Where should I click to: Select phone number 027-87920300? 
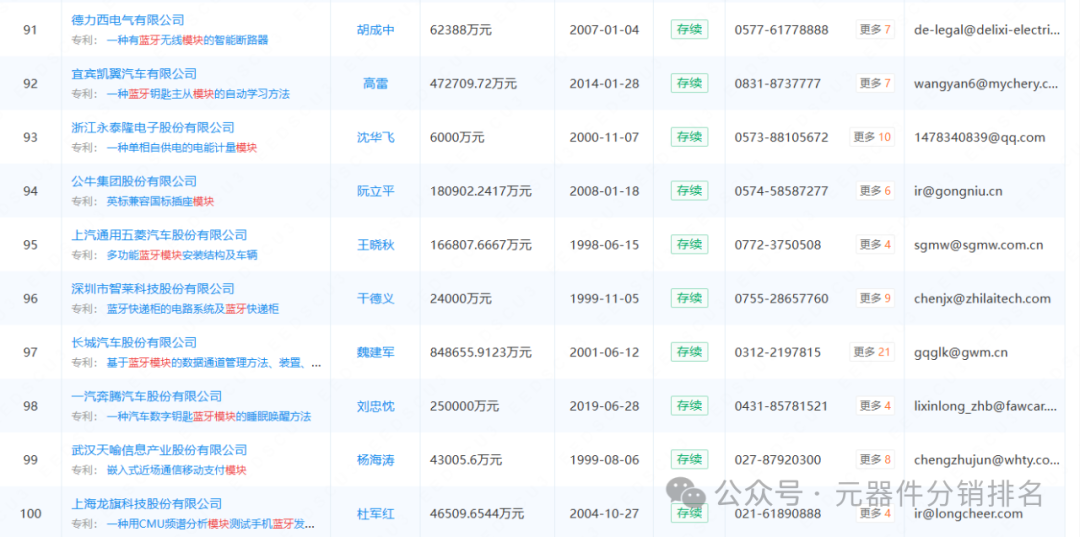778,460
